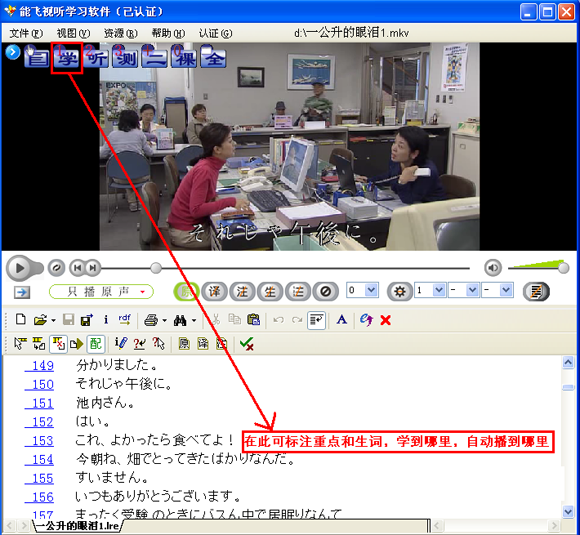Viewport: 580px width, 535px height.
Task: Toggle the 生 new words button
Action: point(270,292)
